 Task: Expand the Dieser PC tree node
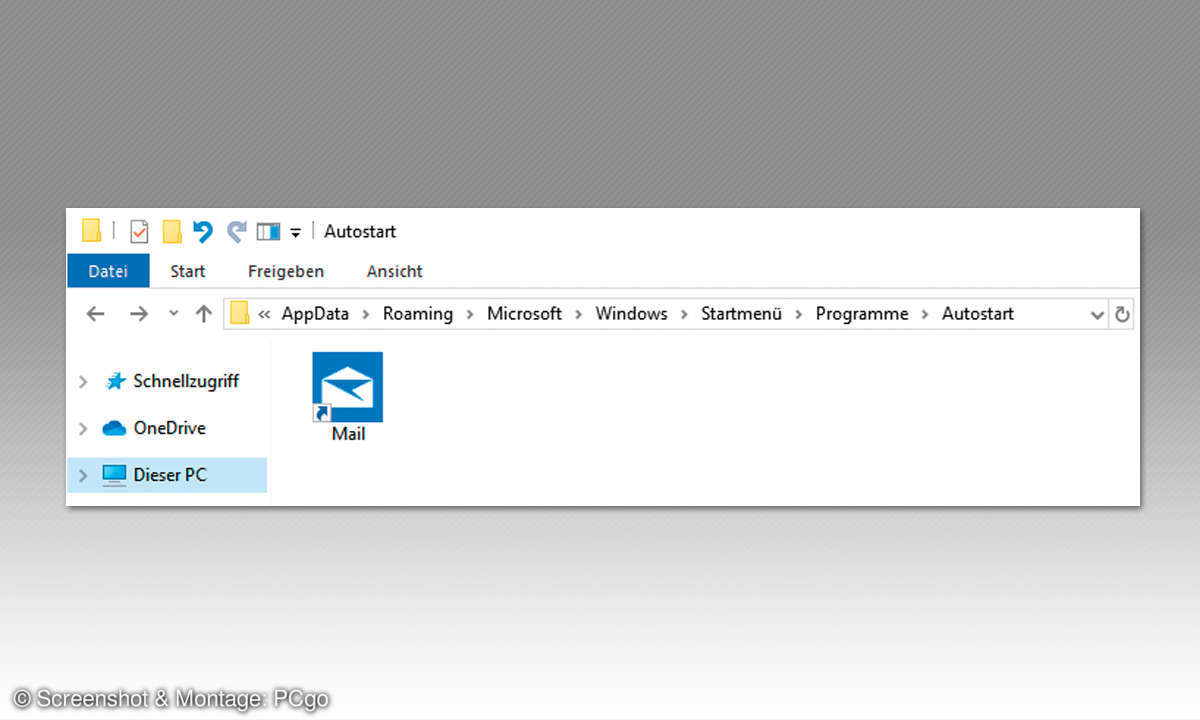tap(84, 475)
